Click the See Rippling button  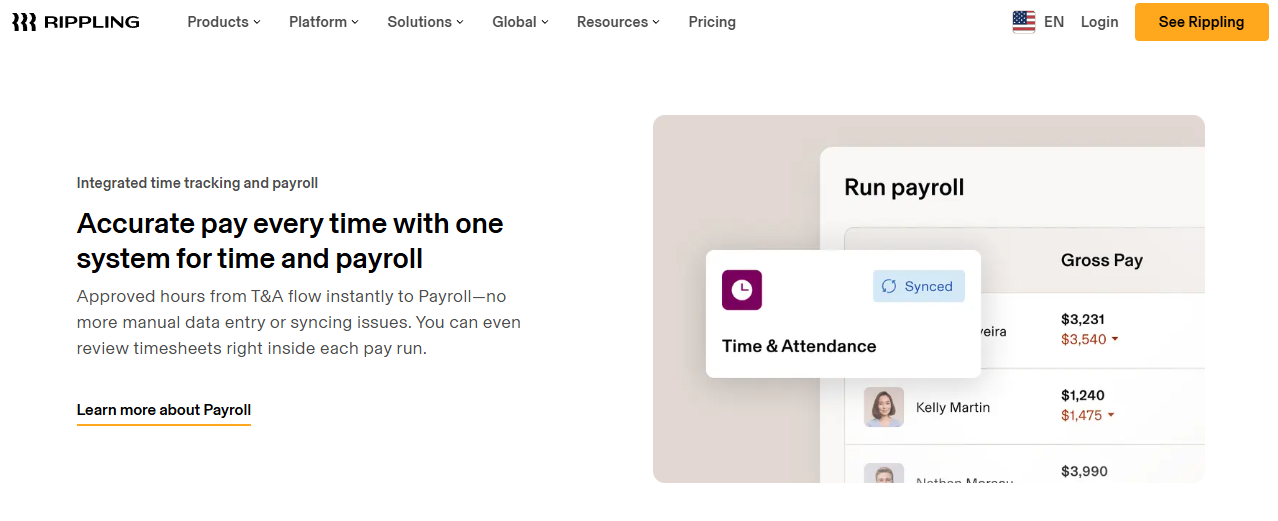click(x=1201, y=22)
